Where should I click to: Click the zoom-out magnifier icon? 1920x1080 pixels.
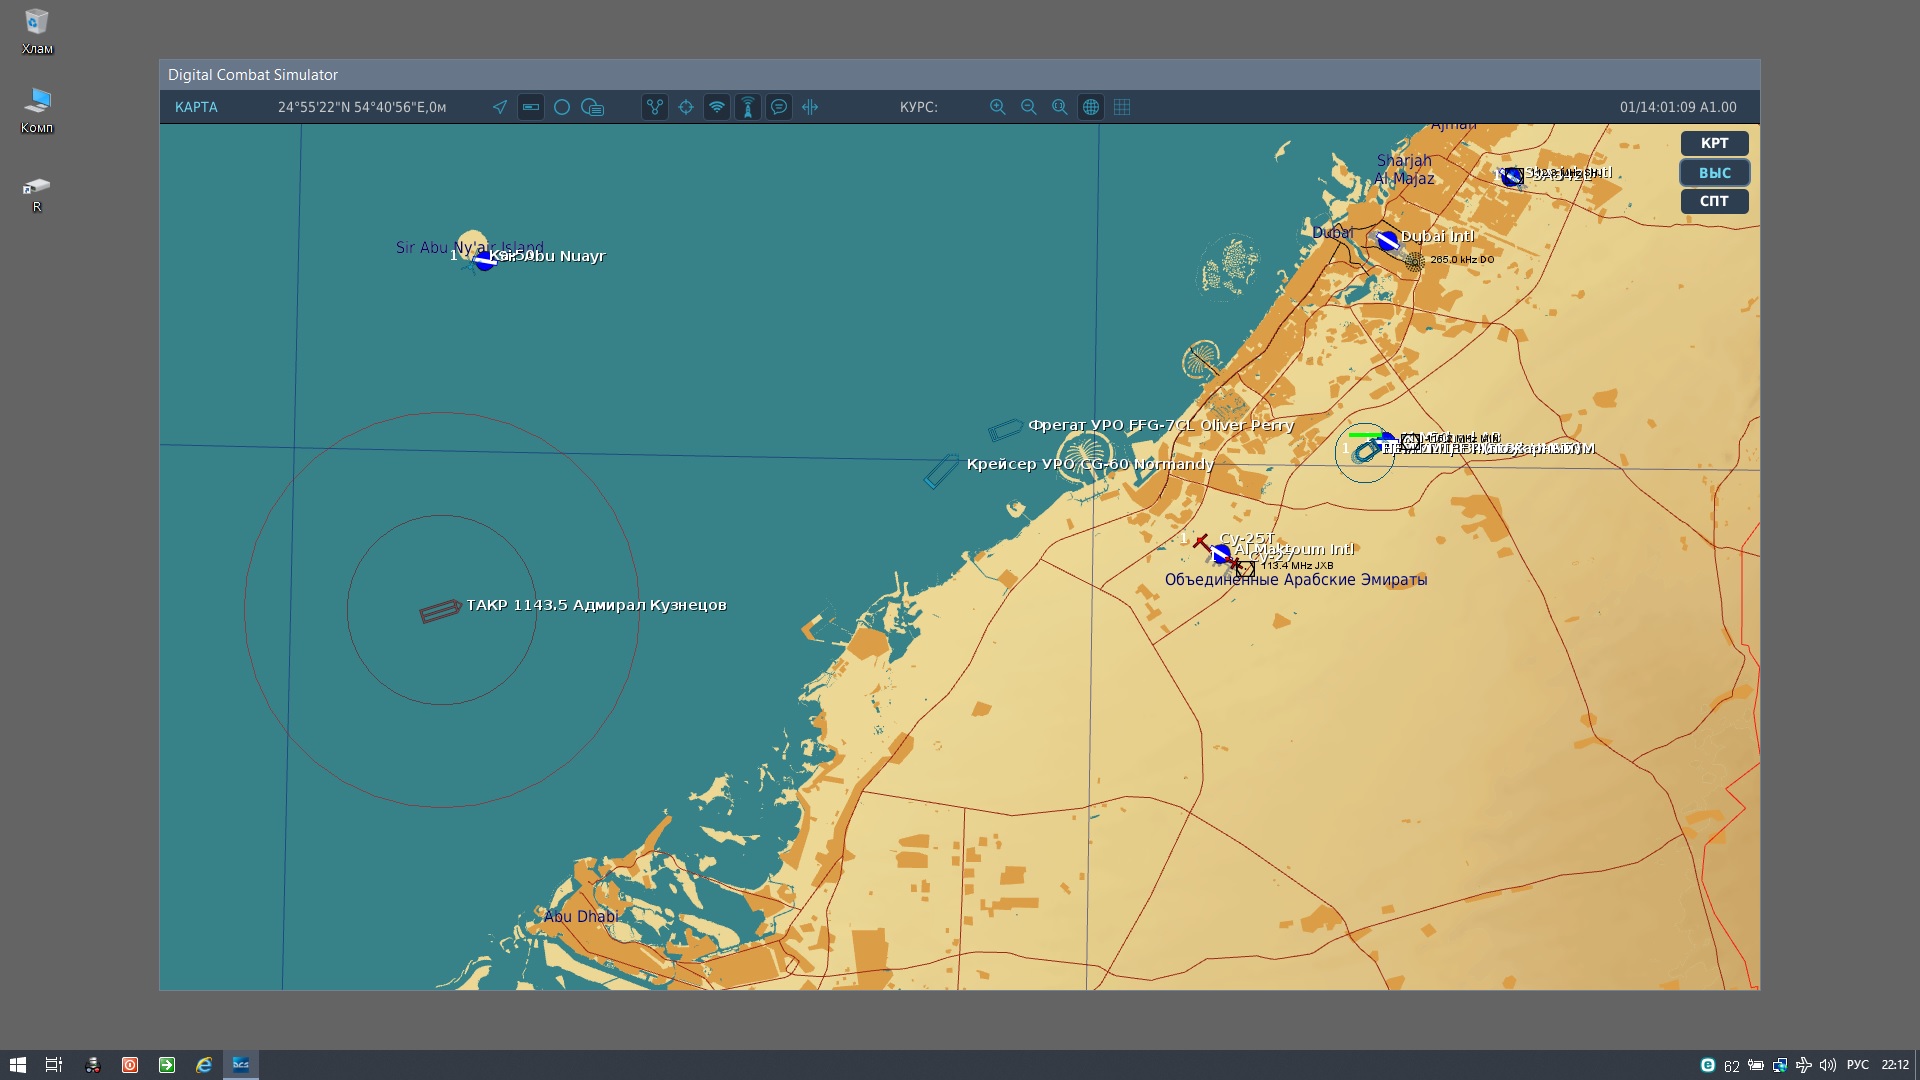[1029, 107]
